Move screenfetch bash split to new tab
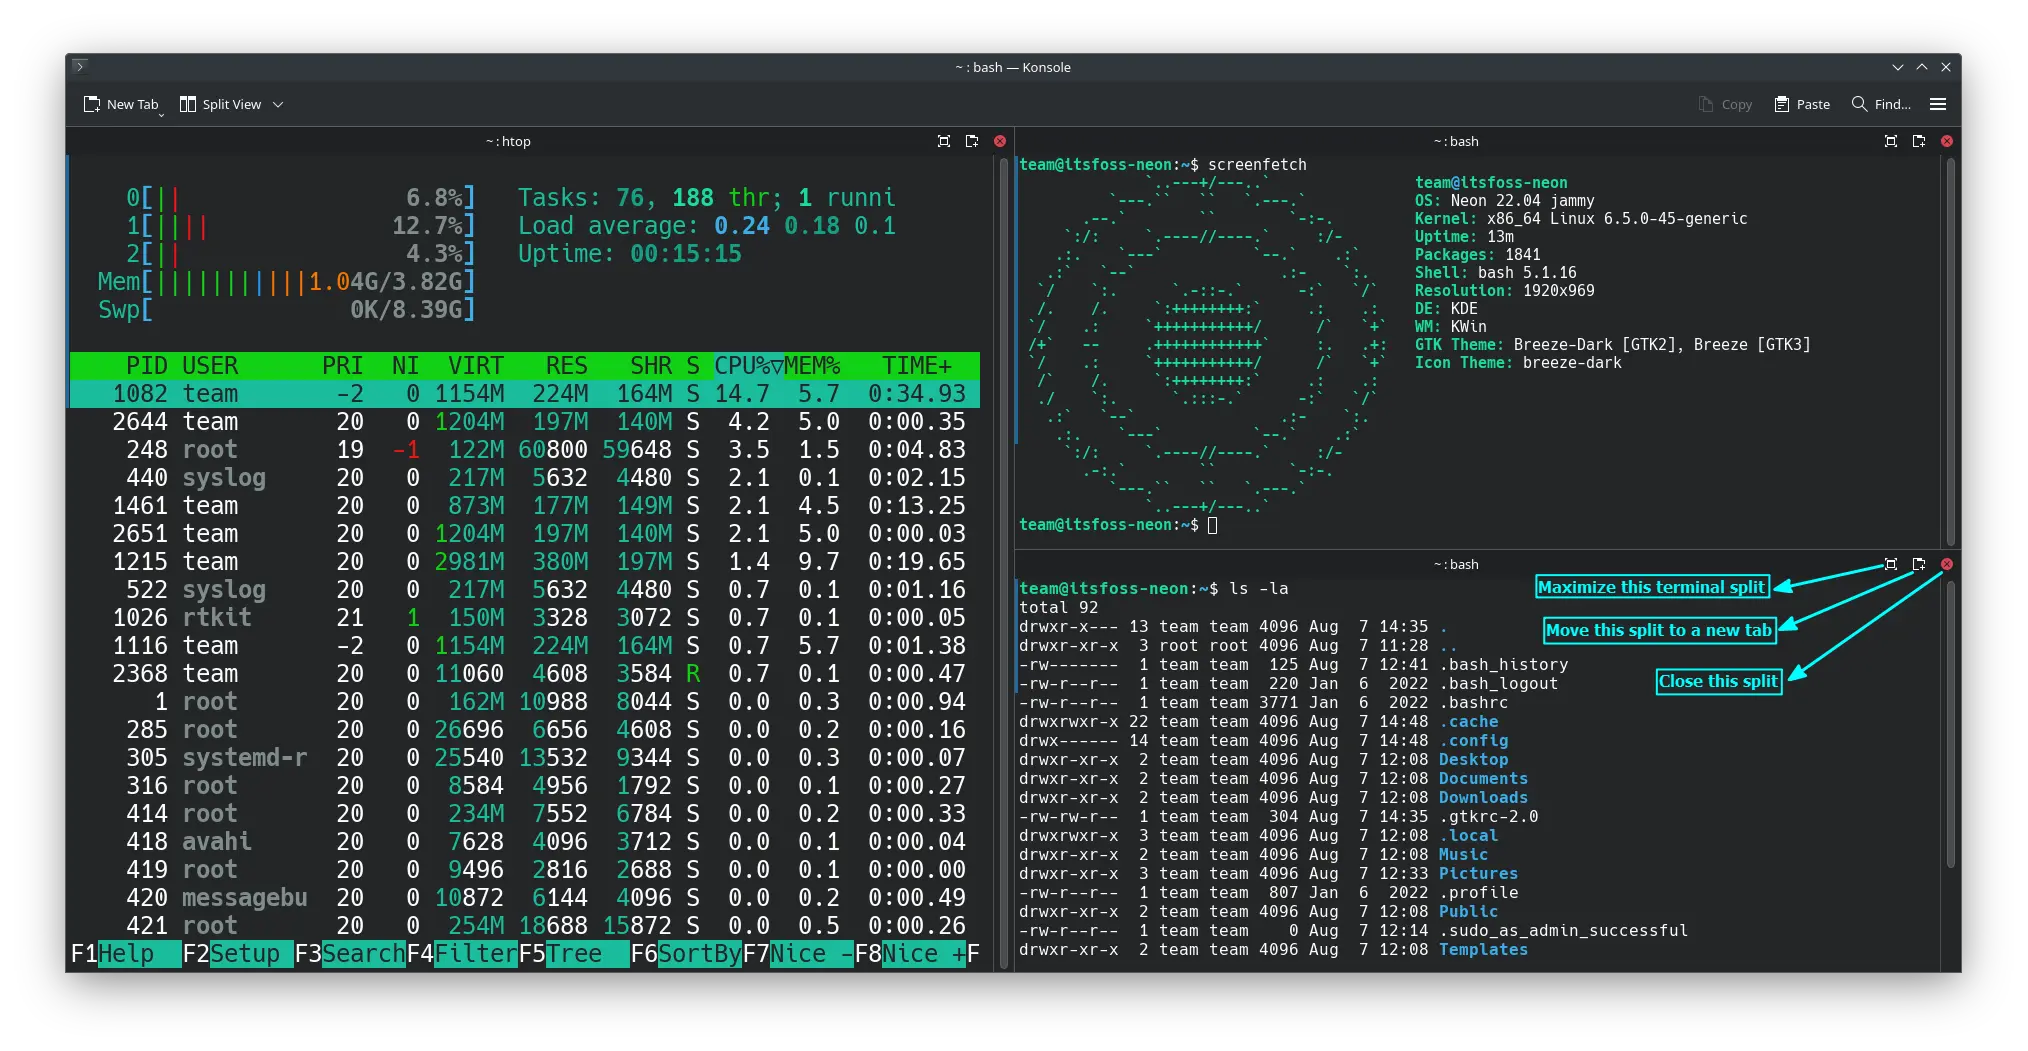The image size is (2028, 1051). tap(1918, 141)
